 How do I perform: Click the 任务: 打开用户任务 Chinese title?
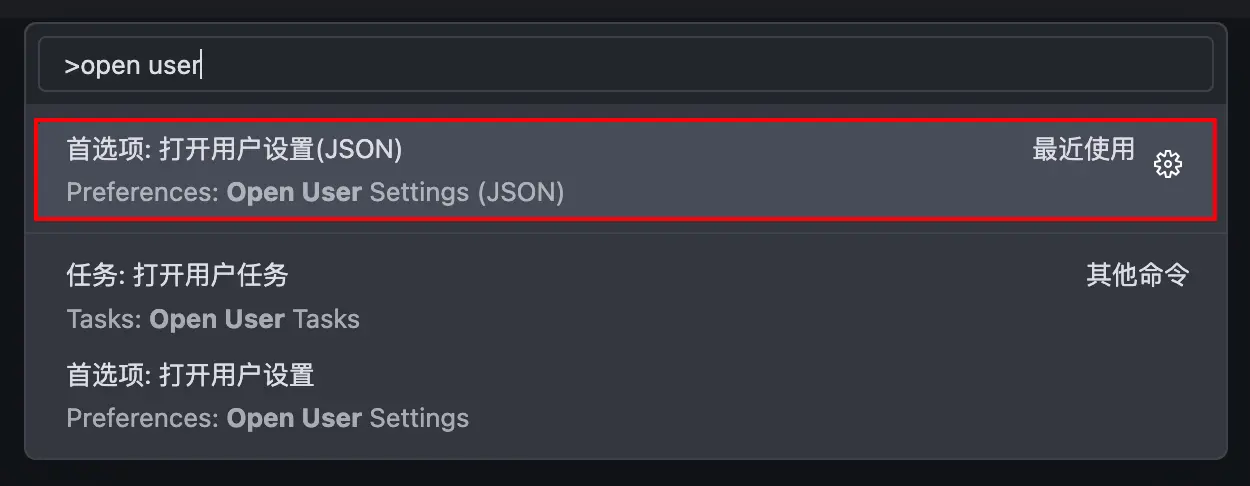coord(177,274)
